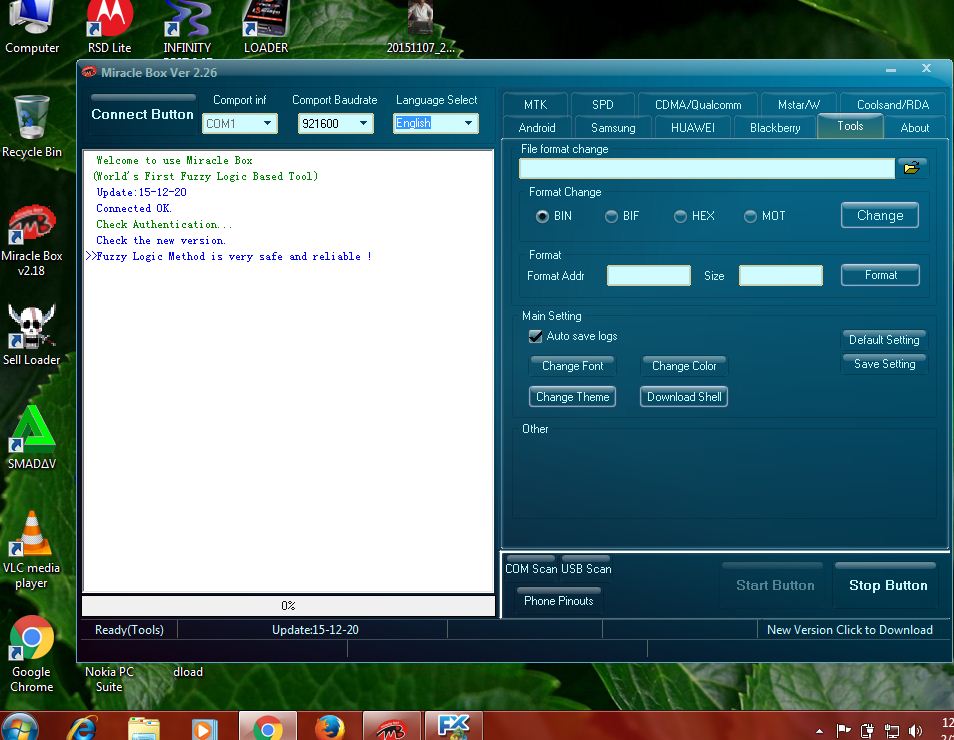Click the Download Shell button
954x740 pixels.
click(x=684, y=397)
